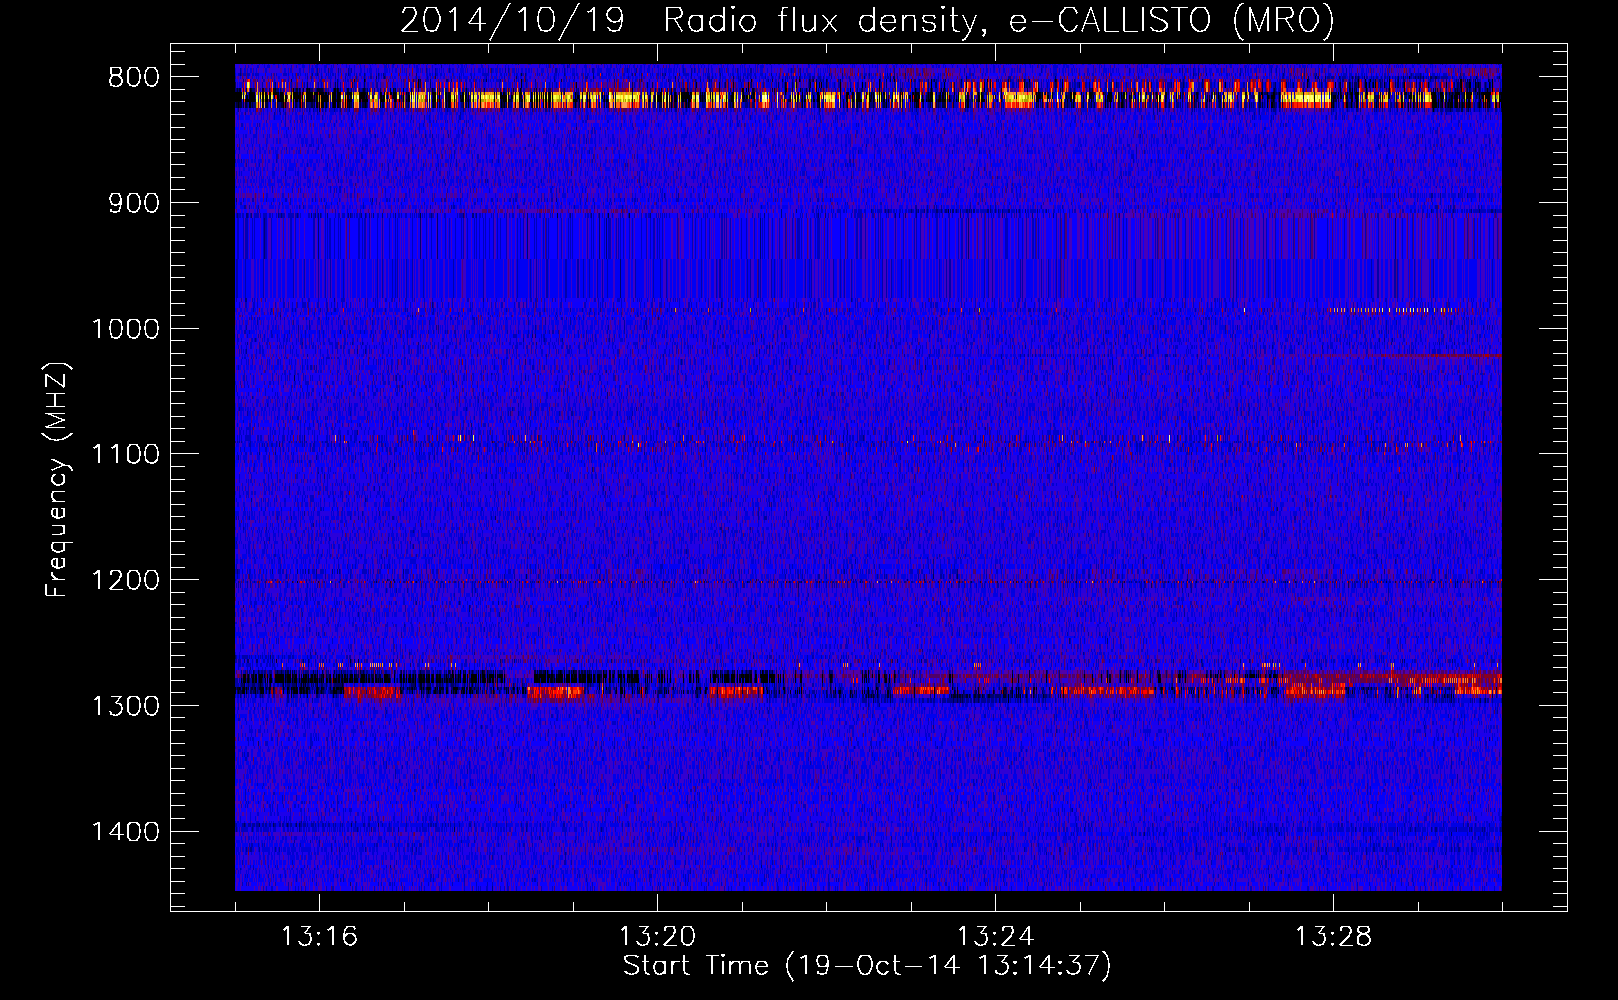Select the 800 frequency axis label
Screen dimensions: 1618x1000
point(132,78)
